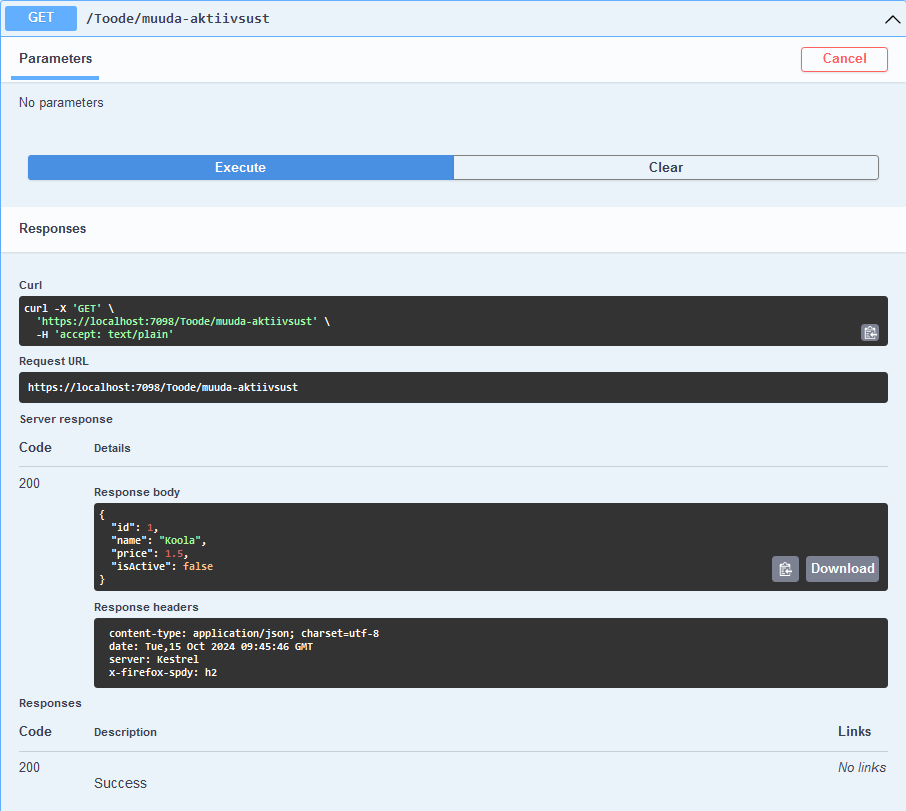Click the No links text
This screenshot has width=906, height=811.
pyautogui.click(x=862, y=768)
